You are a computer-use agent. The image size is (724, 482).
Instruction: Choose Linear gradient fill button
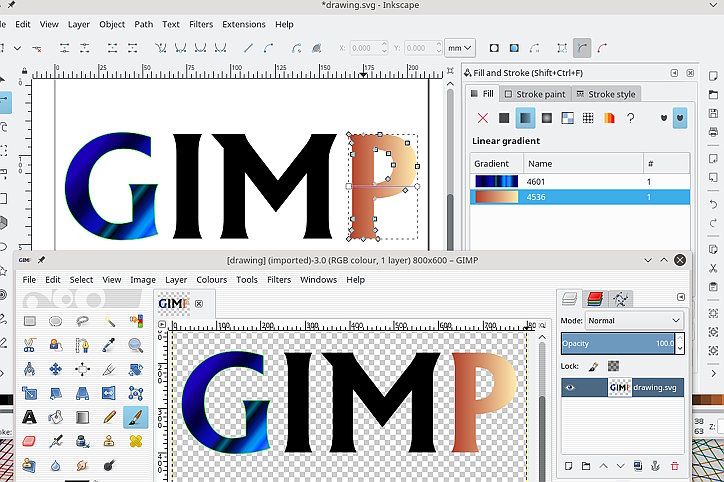coord(525,118)
